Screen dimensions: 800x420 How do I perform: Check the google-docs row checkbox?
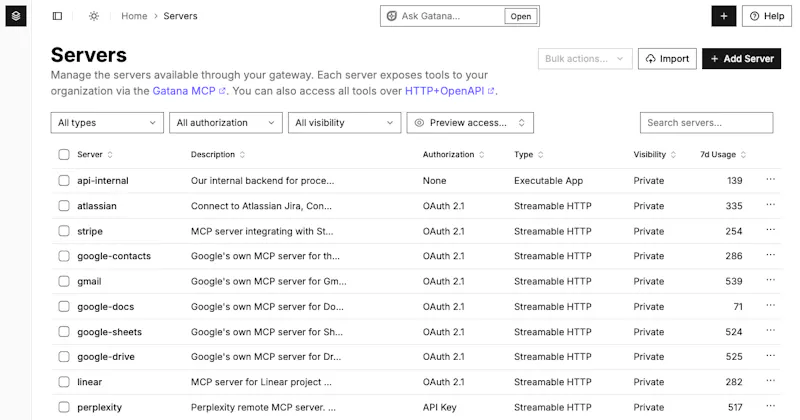[64, 307]
